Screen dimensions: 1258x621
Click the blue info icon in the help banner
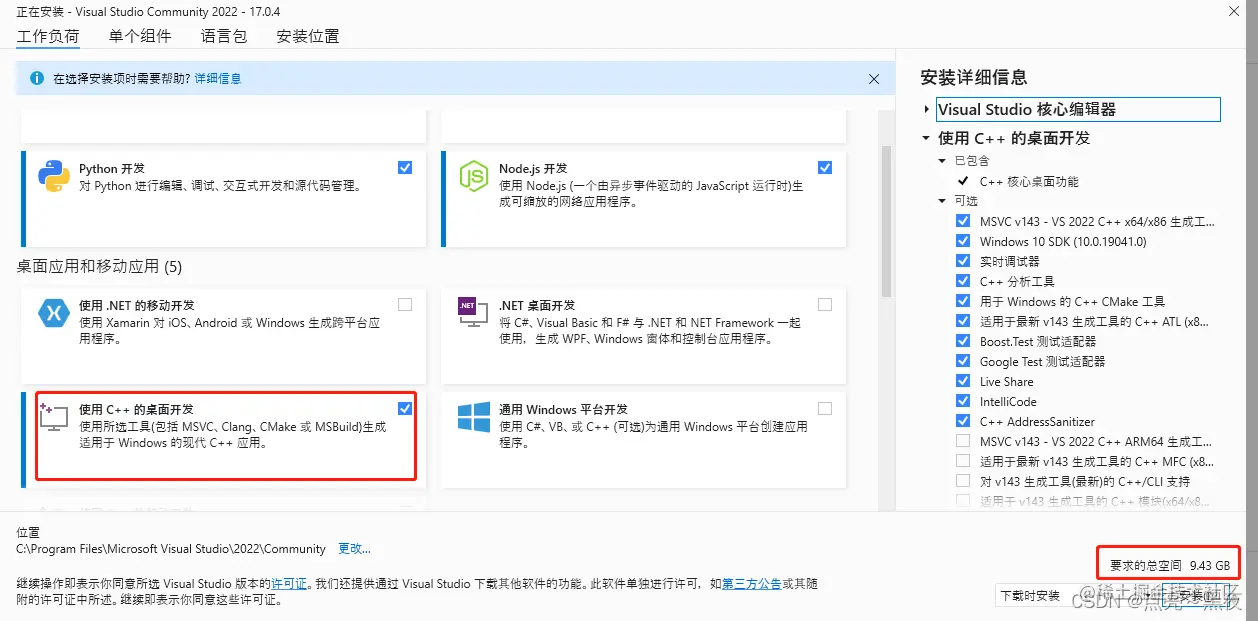[37, 78]
